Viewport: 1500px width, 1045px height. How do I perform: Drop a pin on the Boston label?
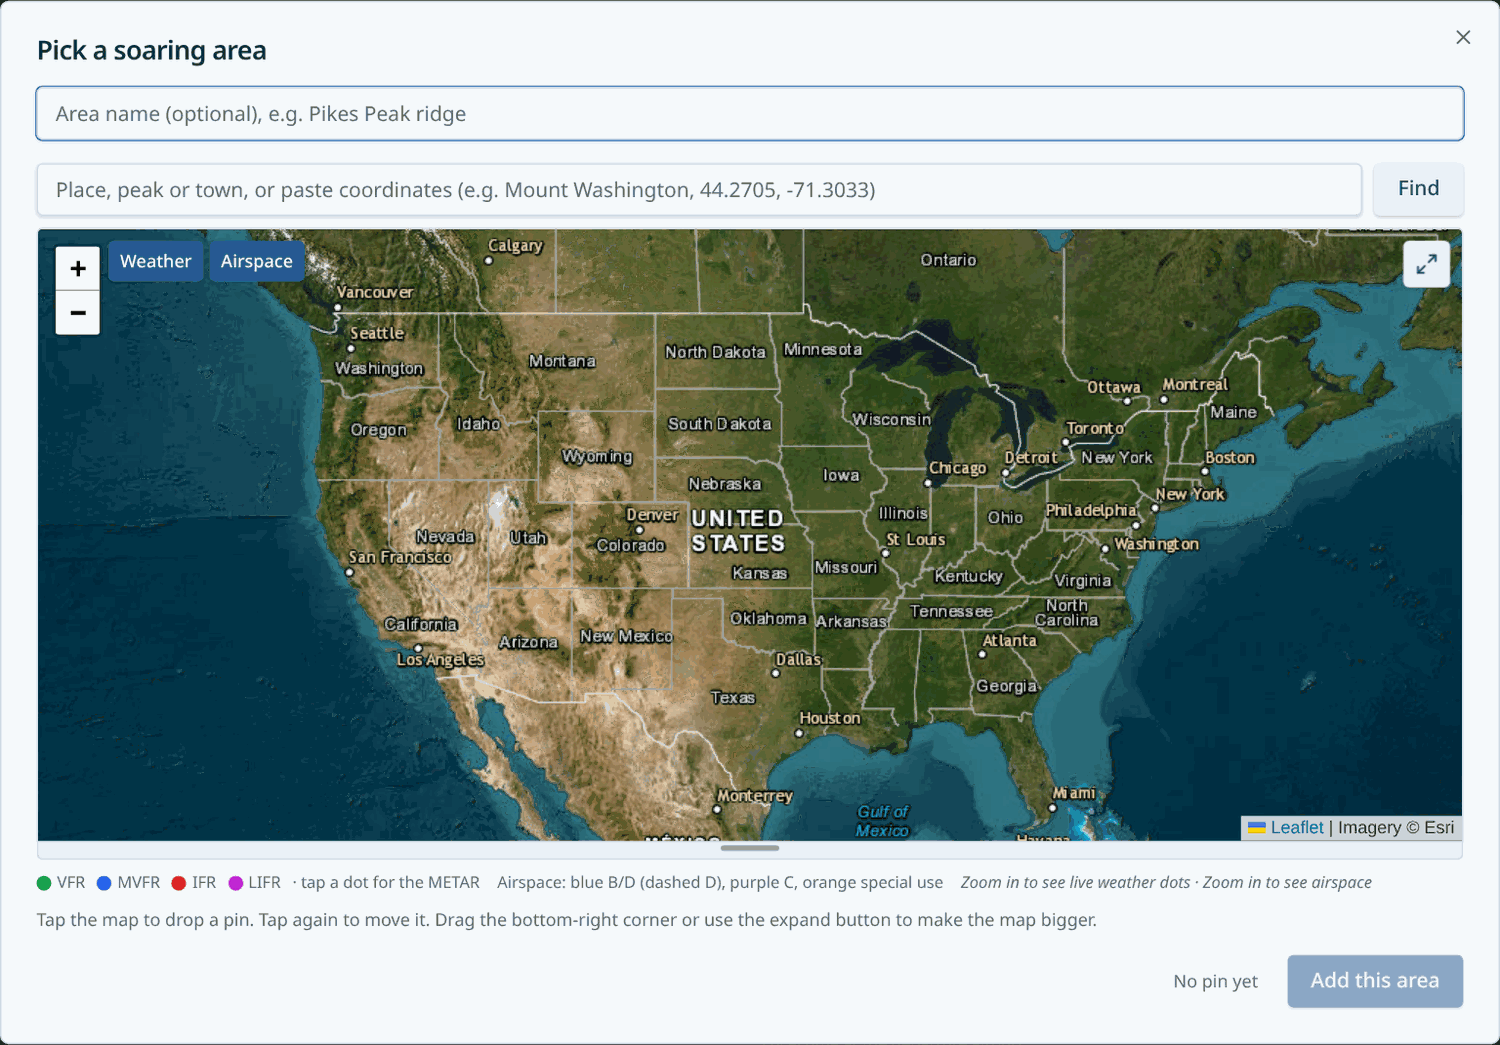click(x=1229, y=457)
